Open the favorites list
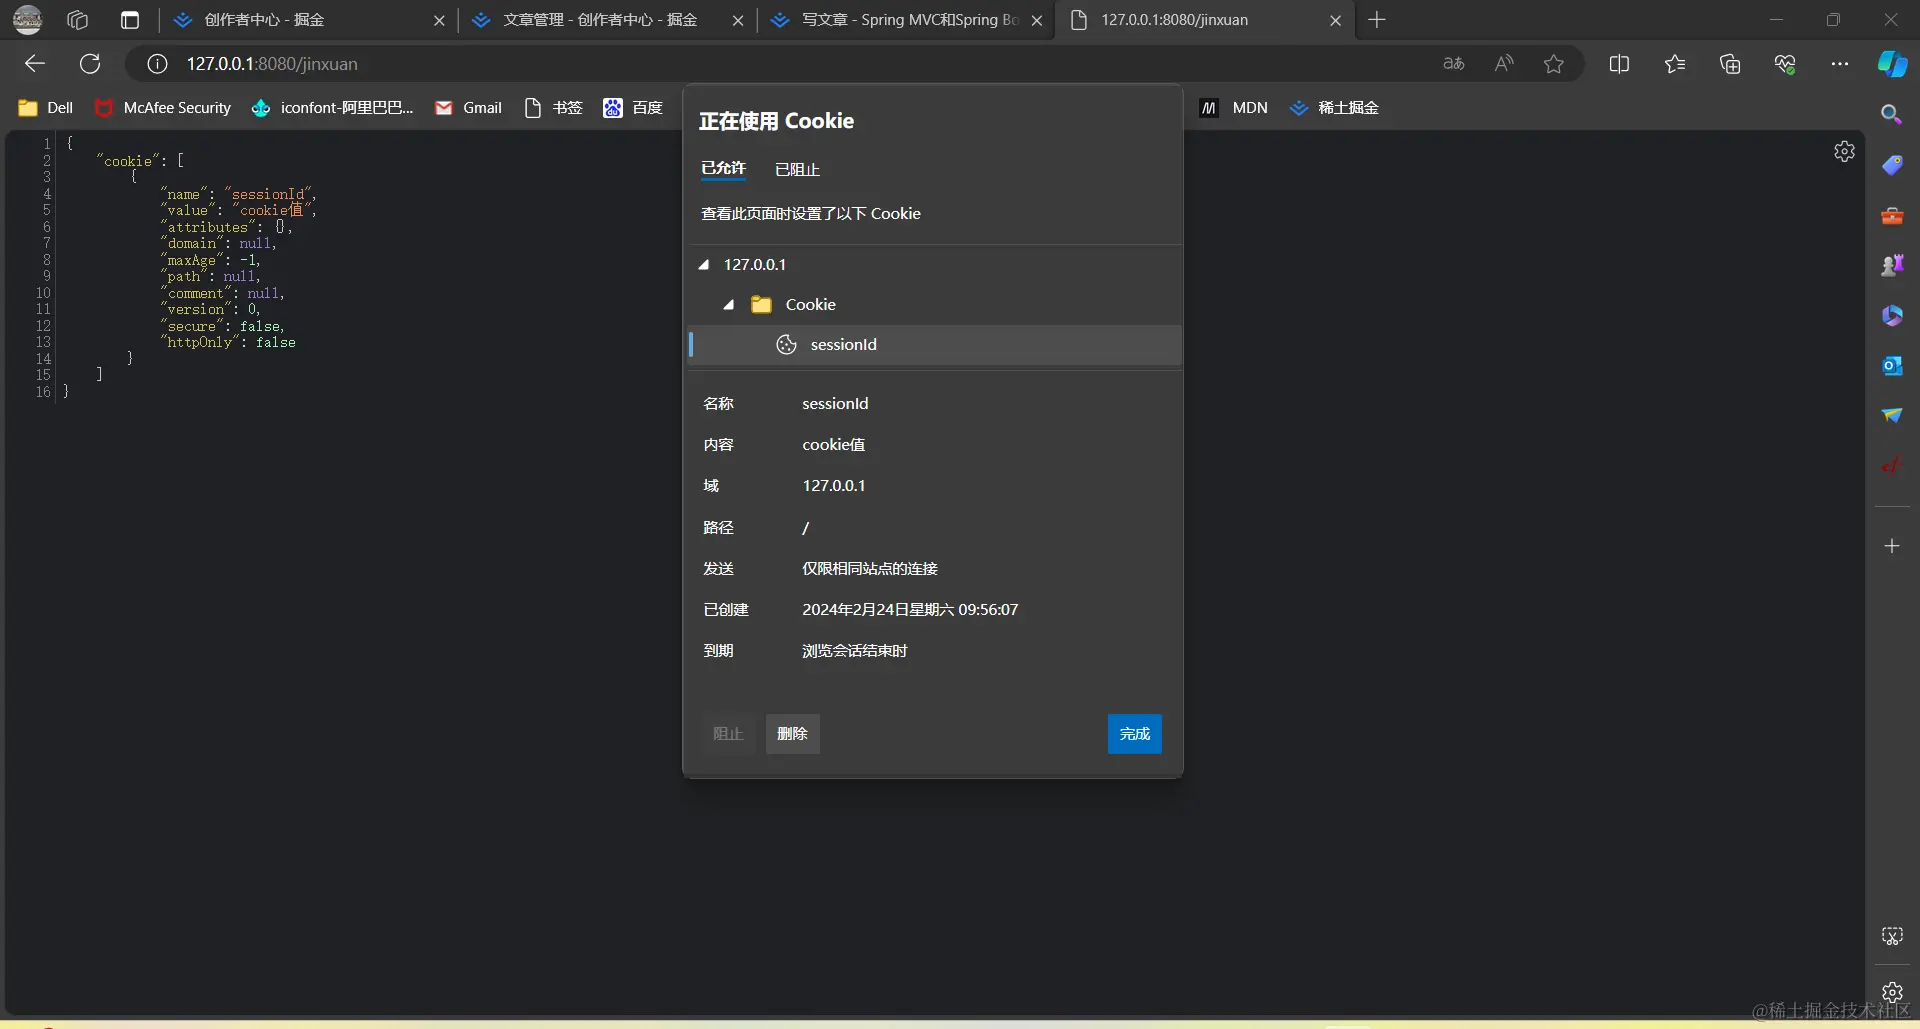 click(x=1675, y=64)
